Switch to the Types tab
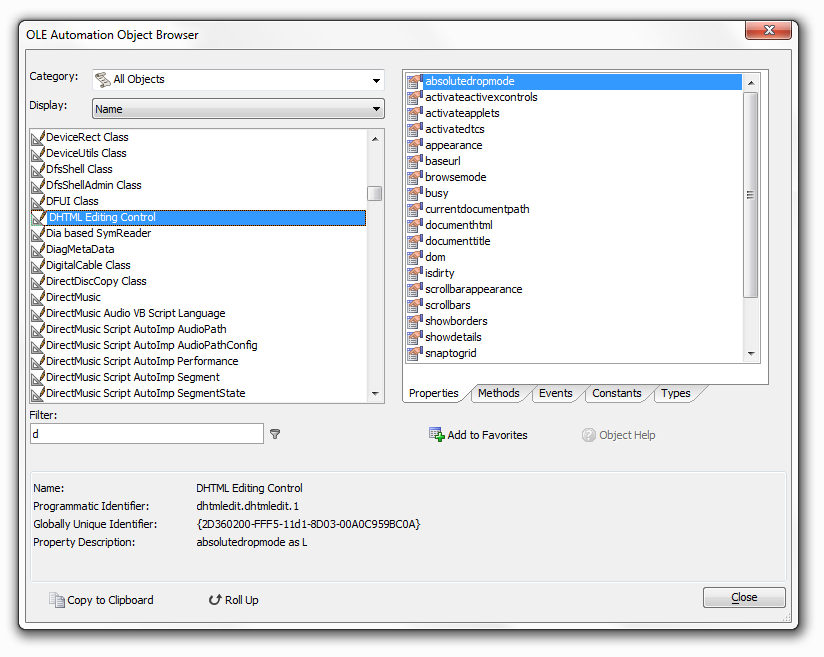 pos(676,393)
